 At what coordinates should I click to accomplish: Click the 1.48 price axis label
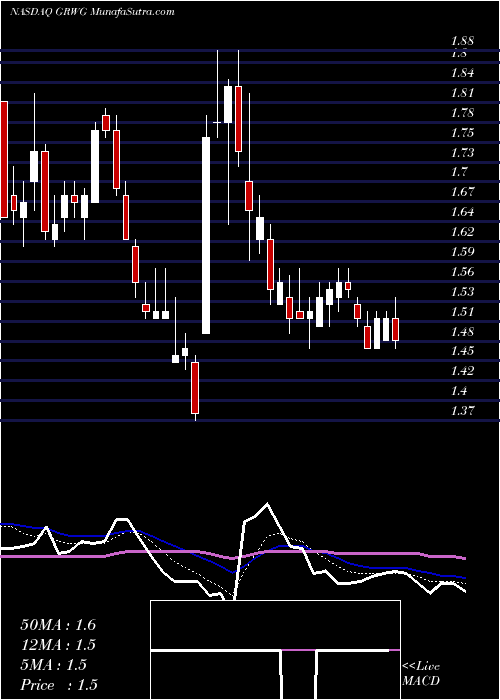[x=462, y=332]
